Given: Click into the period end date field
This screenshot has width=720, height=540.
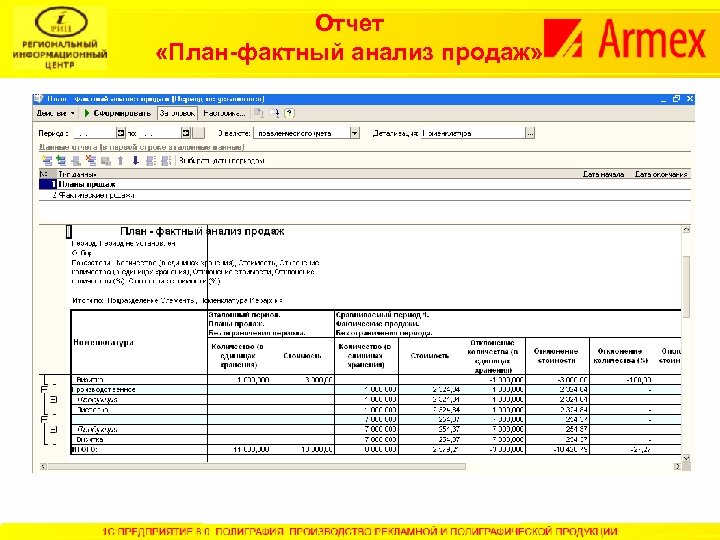Looking at the screenshot, I should [160, 133].
